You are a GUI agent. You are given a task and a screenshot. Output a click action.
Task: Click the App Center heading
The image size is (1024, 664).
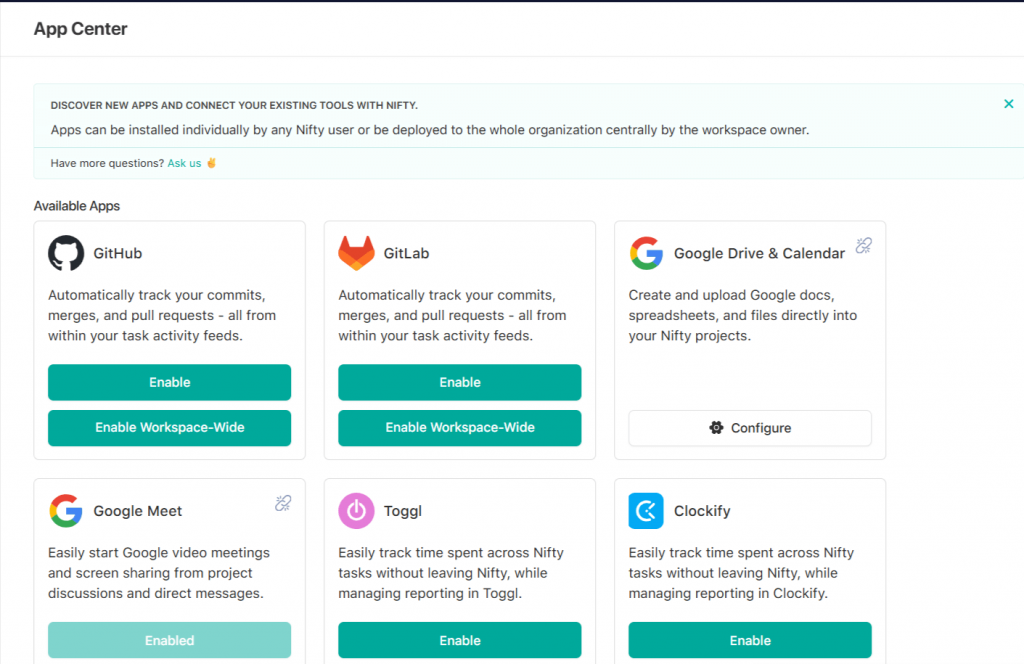click(80, 29)
